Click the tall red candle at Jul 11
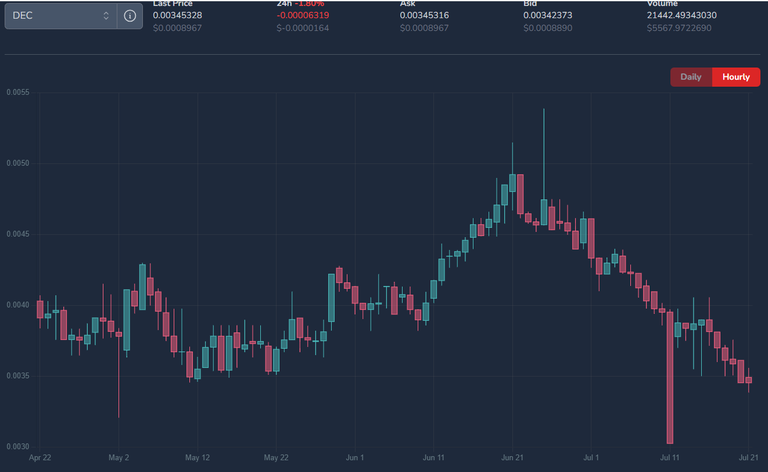Image resolution: width=768 pixels, height=472 pixels. pyautogui.click(x=670, y=378)
